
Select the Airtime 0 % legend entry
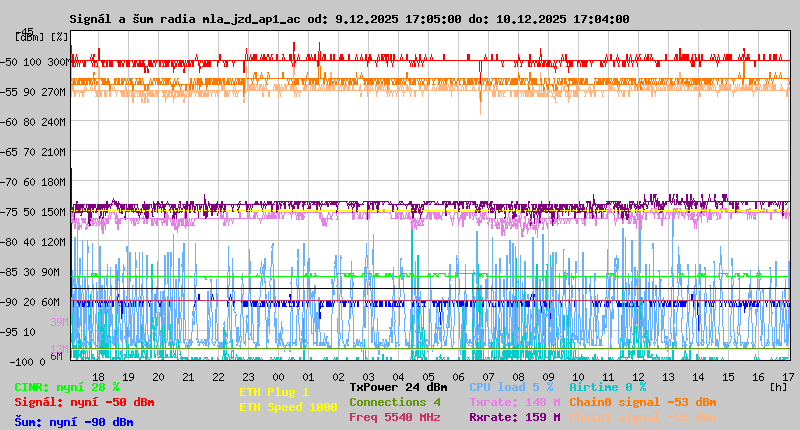pyautogui.click(x=607, y=387)
